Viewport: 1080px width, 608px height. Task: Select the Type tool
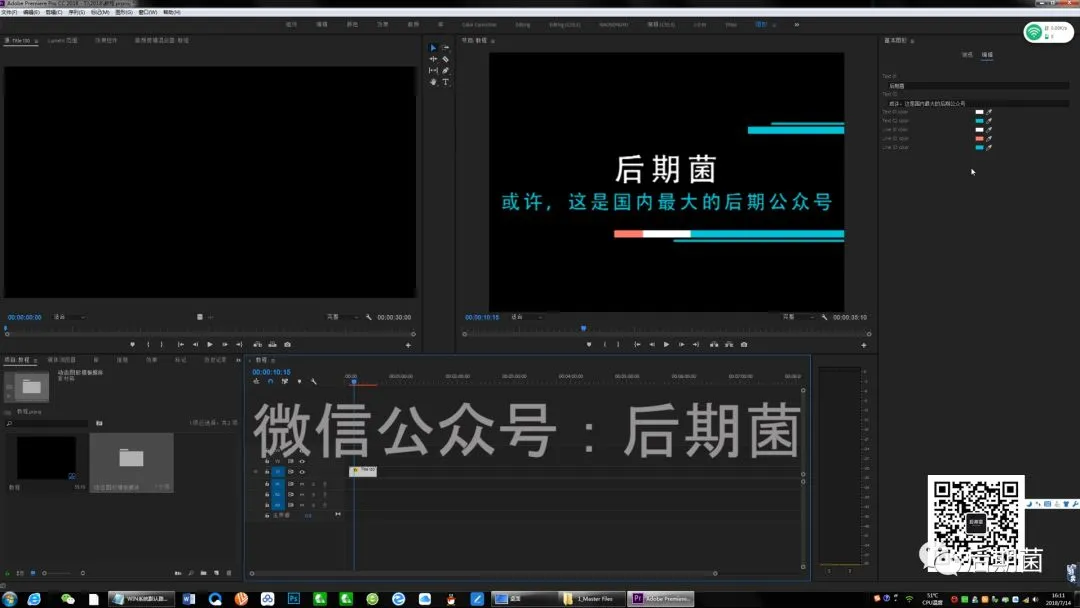[x=446, y=82]
